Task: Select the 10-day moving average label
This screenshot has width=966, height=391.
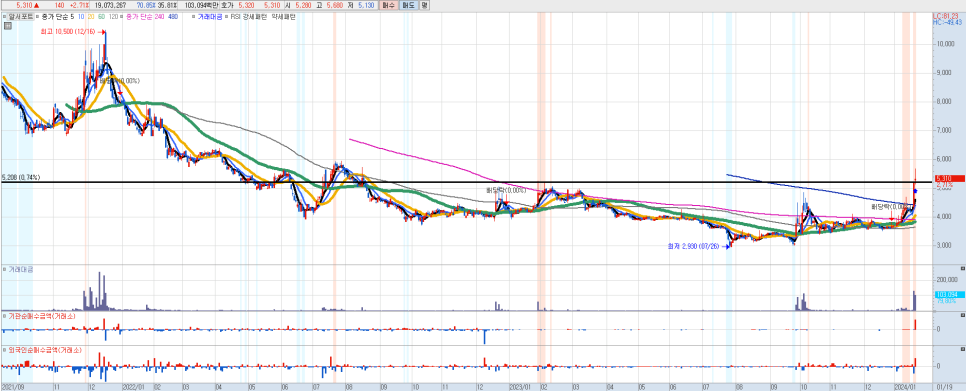Action: (81, 17)
